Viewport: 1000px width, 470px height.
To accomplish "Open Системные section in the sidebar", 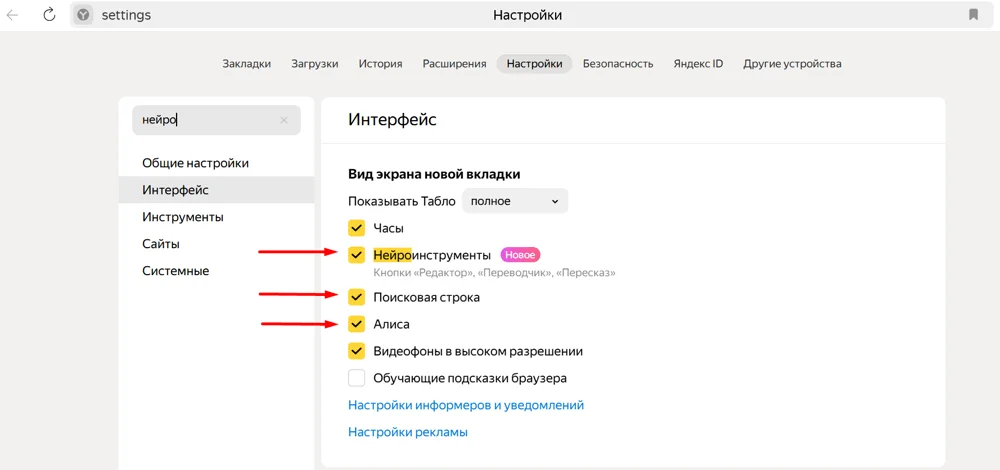I will (x=175, y=271).
